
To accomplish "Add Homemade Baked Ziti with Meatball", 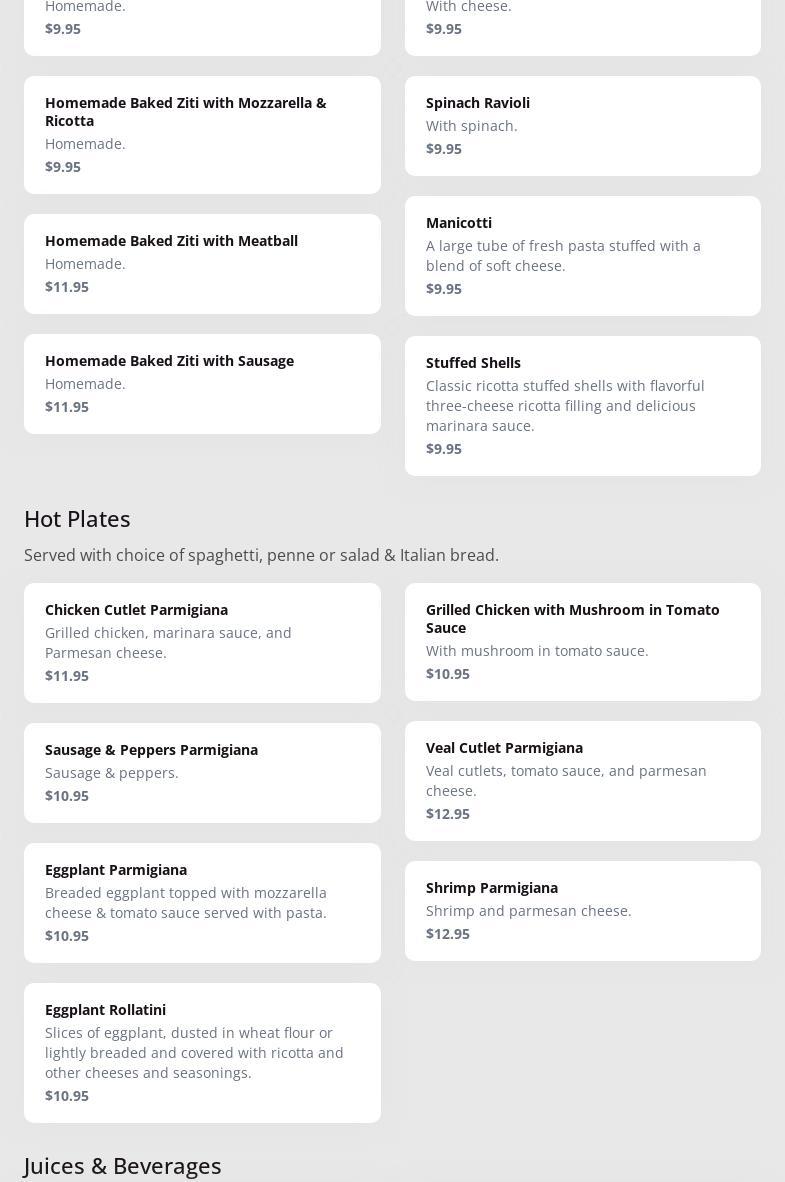I will tap(202, 263).
